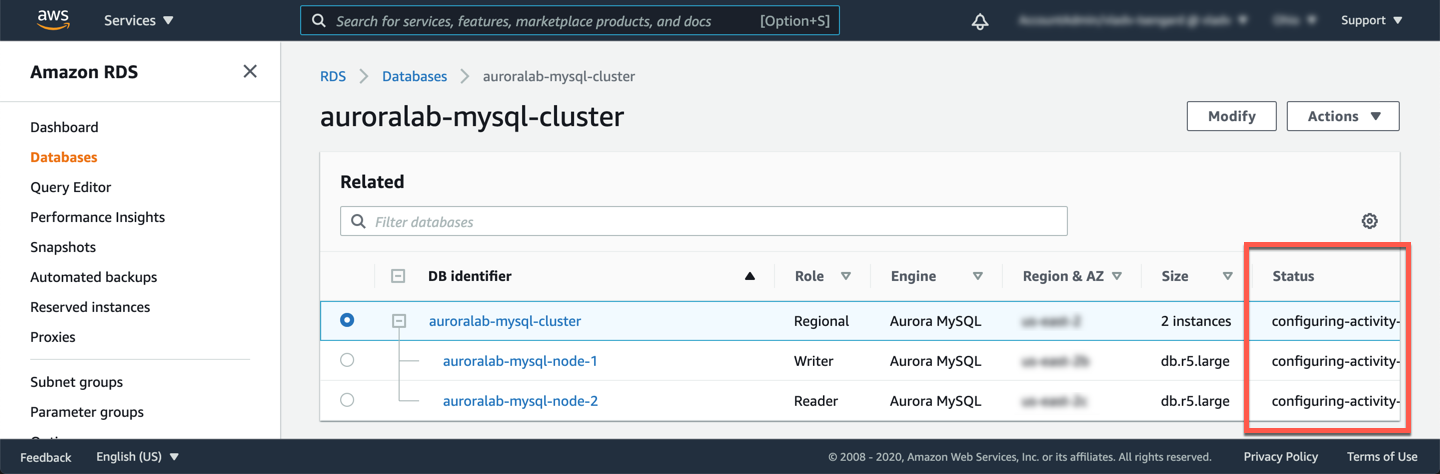Open Query Editor in sidebar
The width and height of the screenshot is (1440, 474).
point(71,187)
